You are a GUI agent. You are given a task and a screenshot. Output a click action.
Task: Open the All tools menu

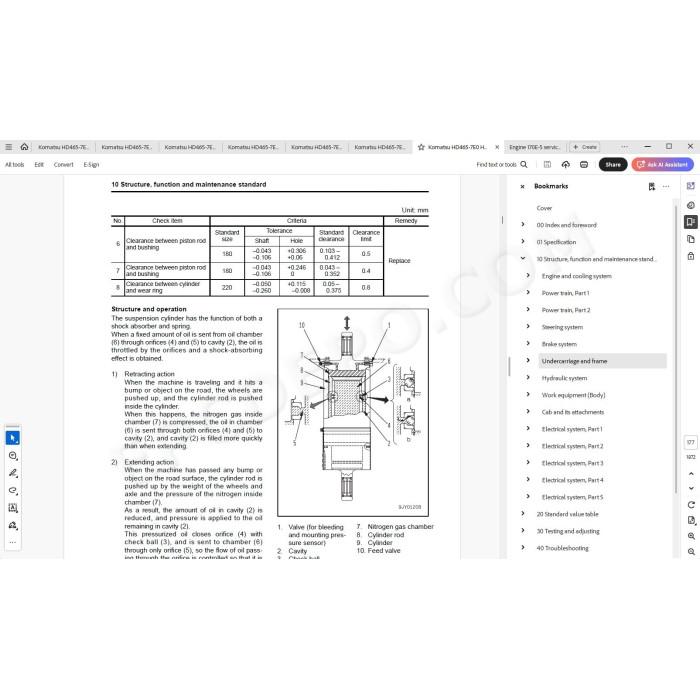click(x=14, y=165)
